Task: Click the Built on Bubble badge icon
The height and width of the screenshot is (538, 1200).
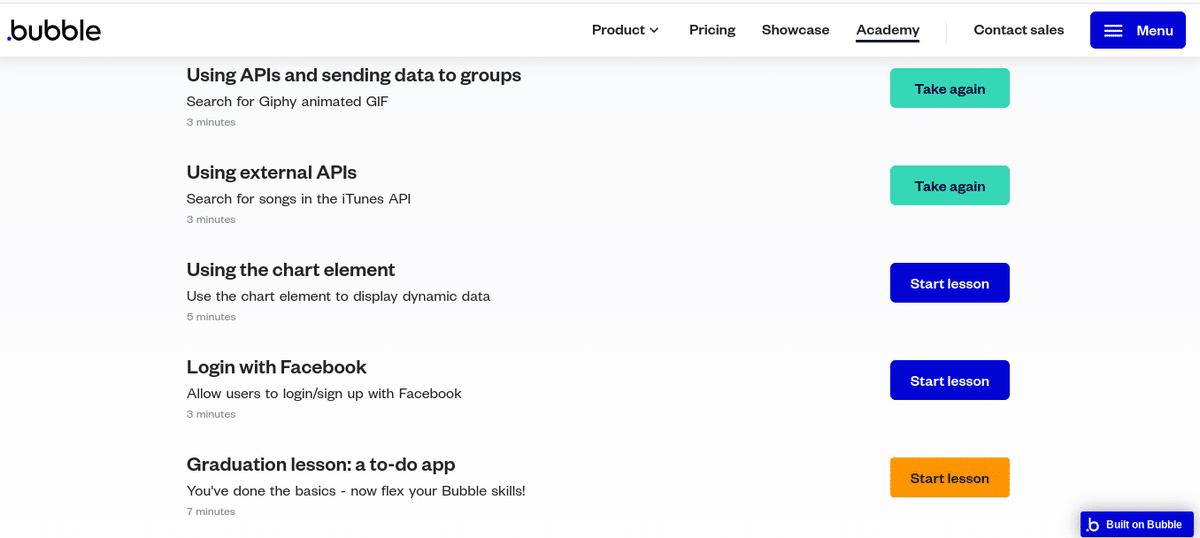Action: coord(1093,525)
